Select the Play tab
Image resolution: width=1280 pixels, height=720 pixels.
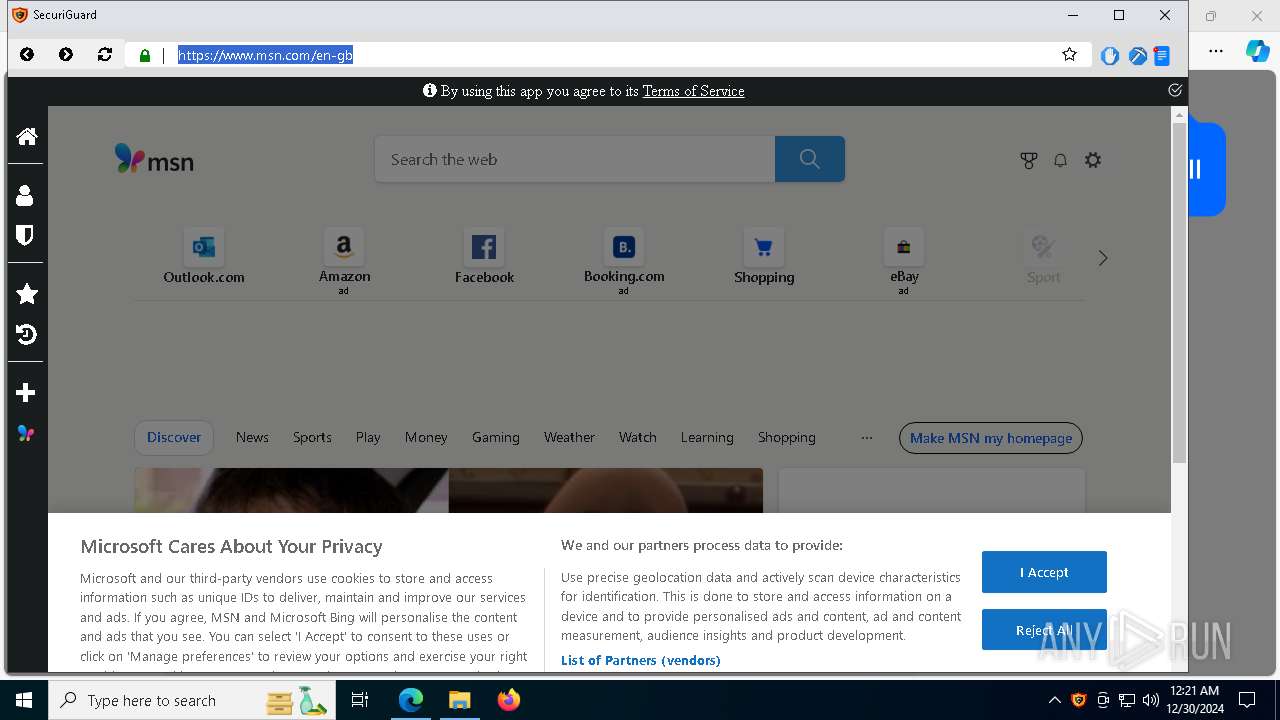368,438
